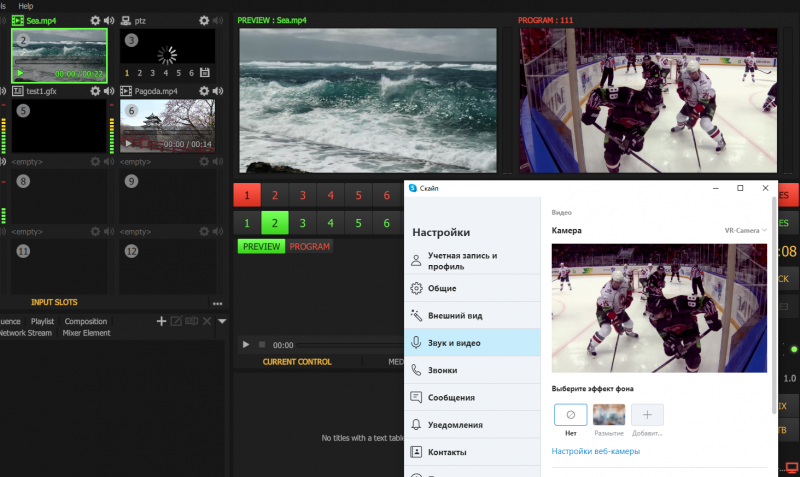Click the add (plus) icon under Input Slots
Image resolution: width=800 pixels, height=477 pixels.
(161, 321)
